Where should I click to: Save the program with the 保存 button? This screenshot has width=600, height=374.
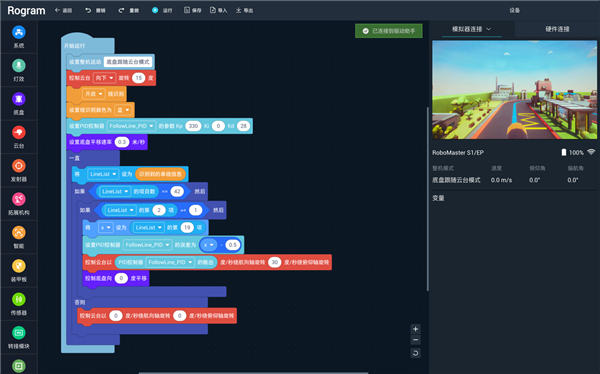(192, 10)
